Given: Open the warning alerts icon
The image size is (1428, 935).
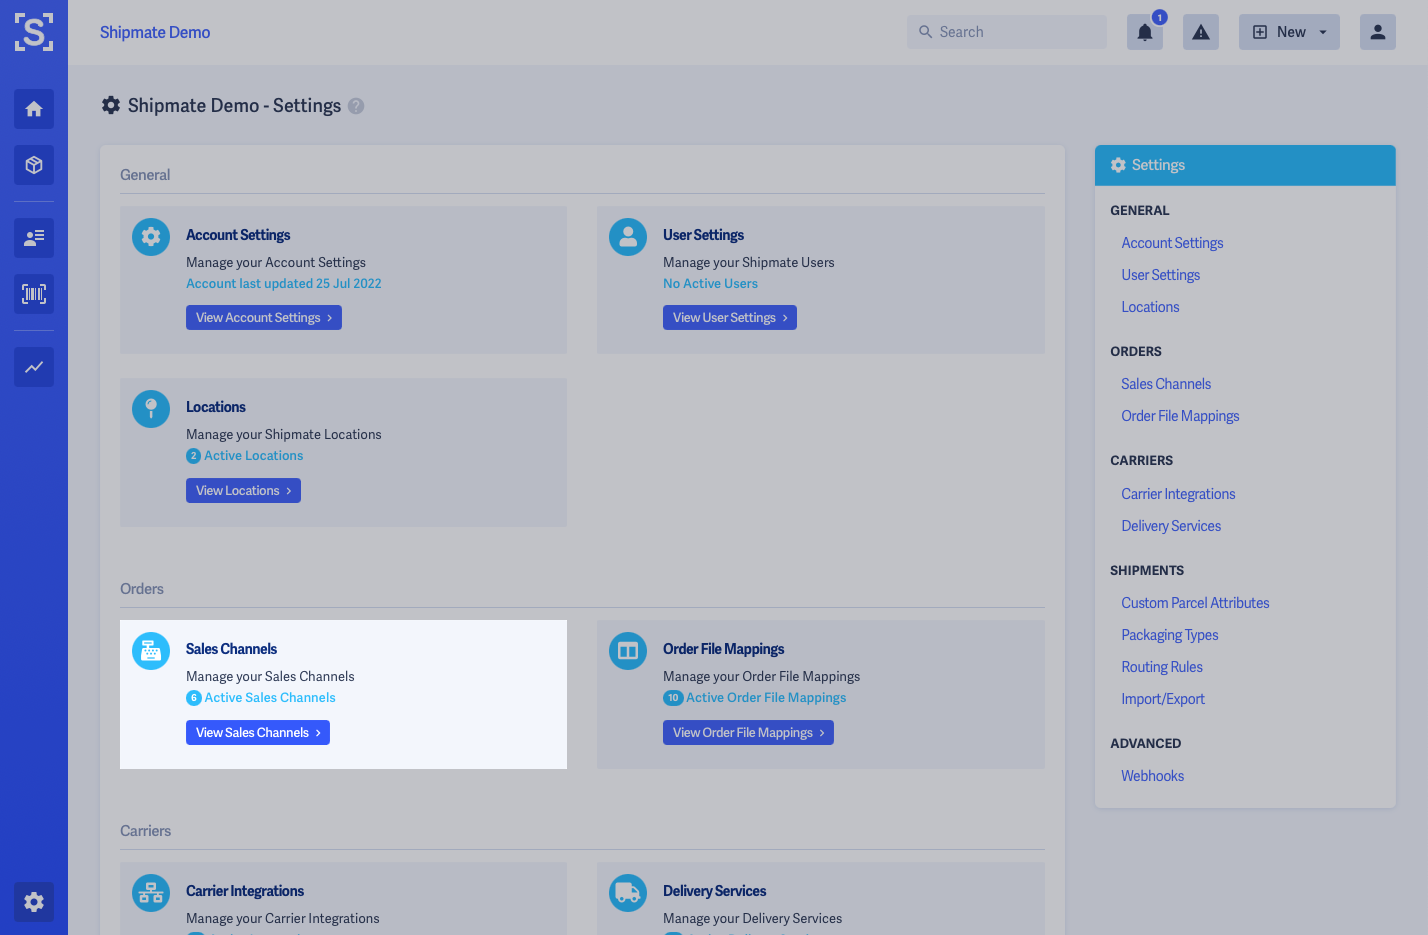Looking at the screenshot, I should pos(1201,32).
